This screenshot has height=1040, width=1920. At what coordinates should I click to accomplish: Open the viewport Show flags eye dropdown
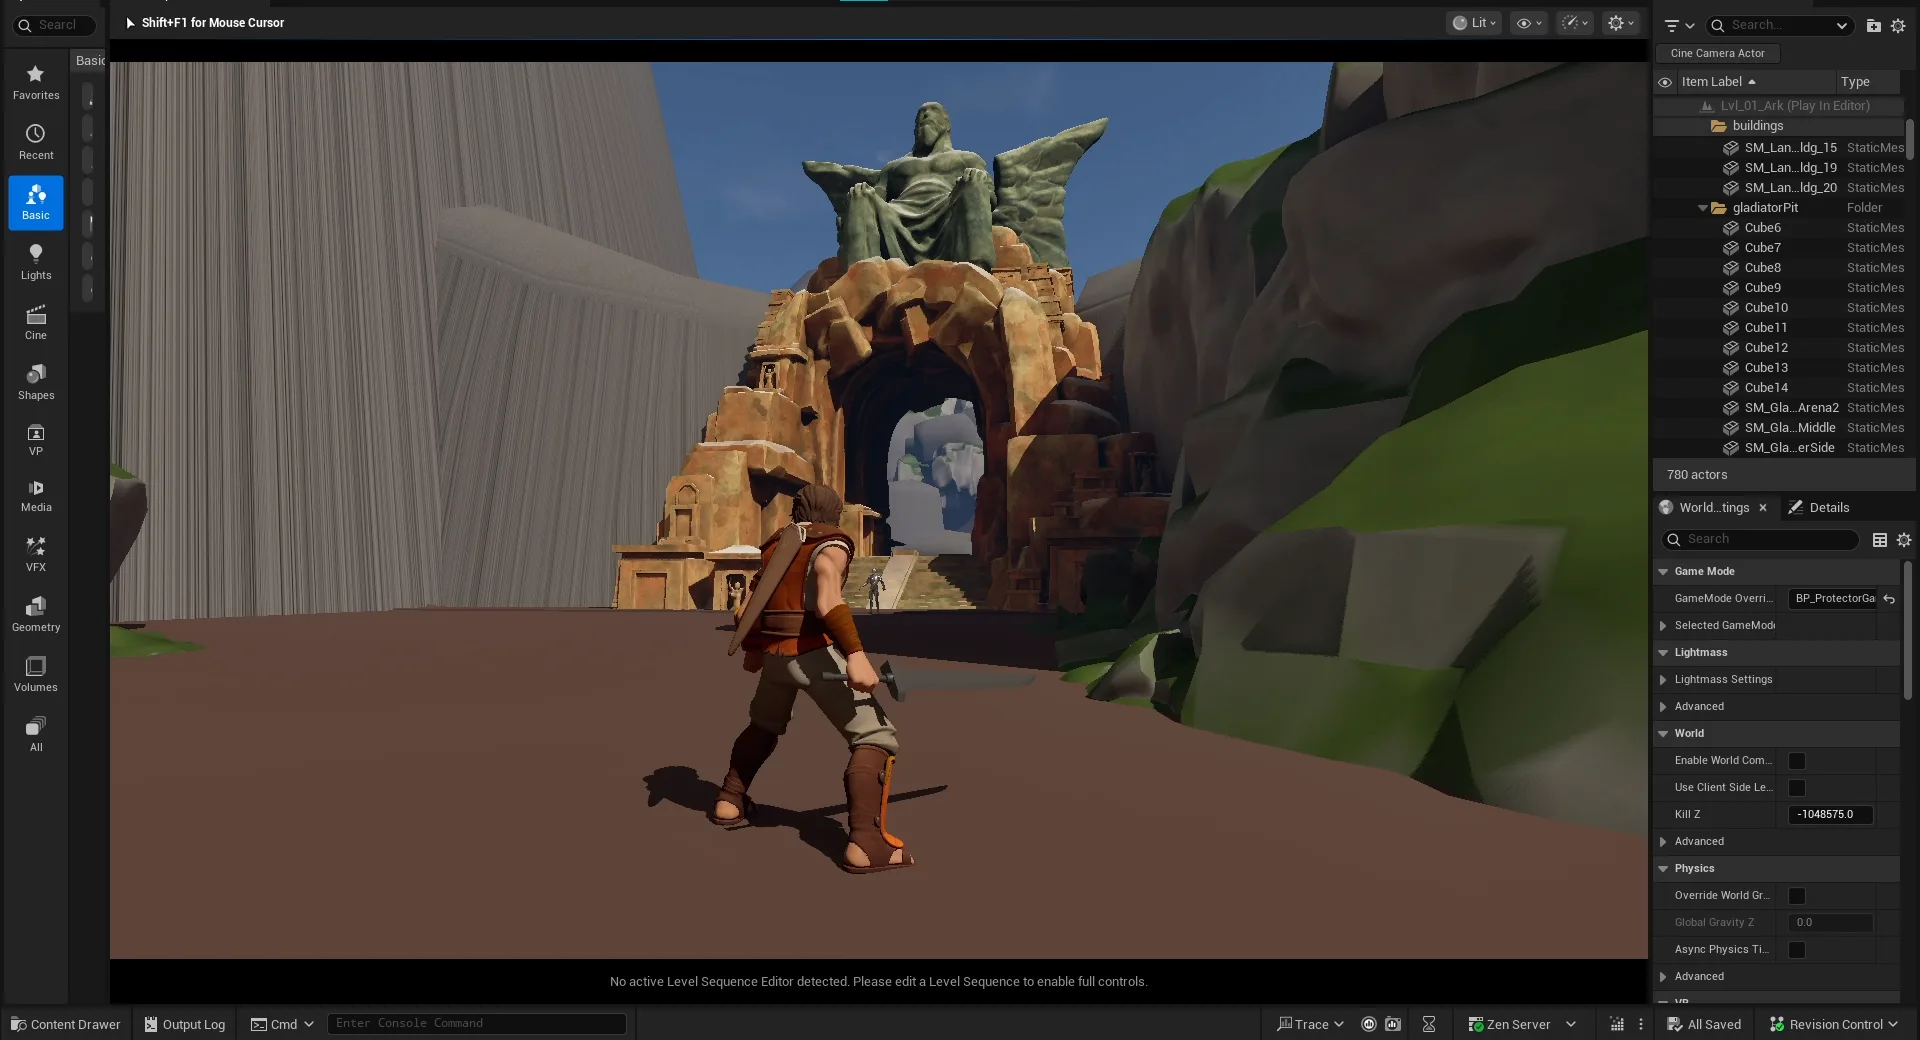point(1529,23)
